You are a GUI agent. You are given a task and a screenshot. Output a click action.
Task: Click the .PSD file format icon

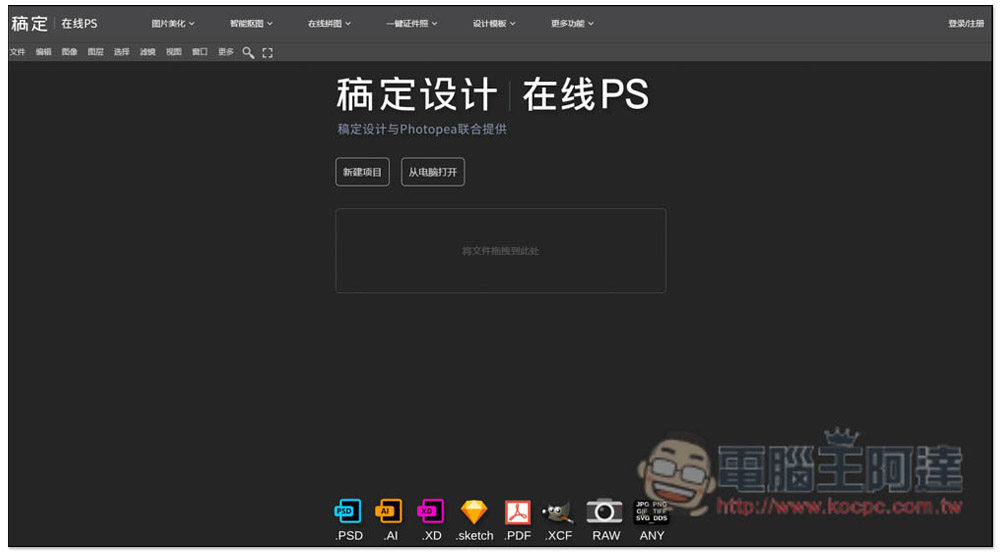tap(348, 512)
